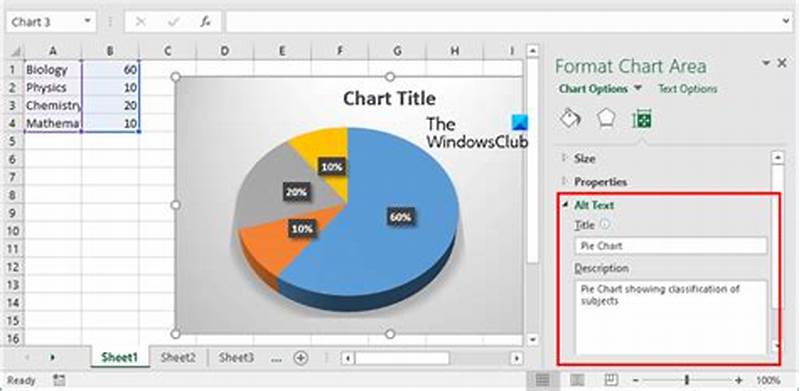Viewport: 800px width, 391px height.
Task: Click the 60% data label
Action: 401,217
